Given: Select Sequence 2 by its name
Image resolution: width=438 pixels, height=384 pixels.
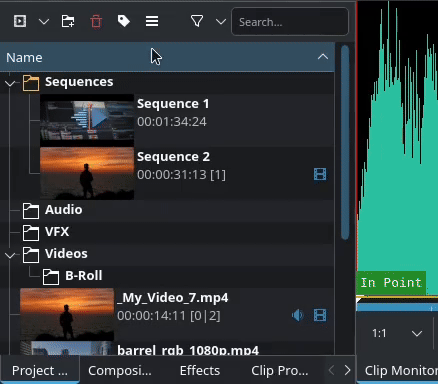Looking at the screenshot, I should (173, 157).
